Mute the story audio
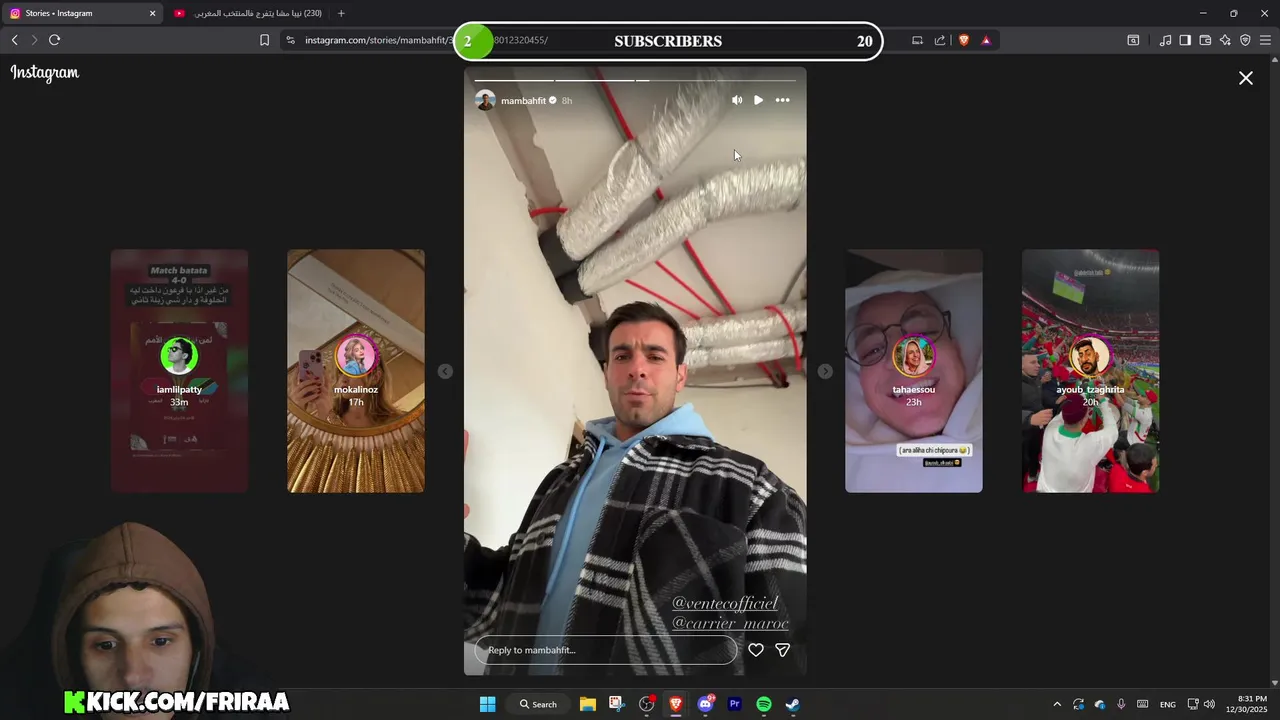The height and width of the screenshot is (720, 1280). 737,100
